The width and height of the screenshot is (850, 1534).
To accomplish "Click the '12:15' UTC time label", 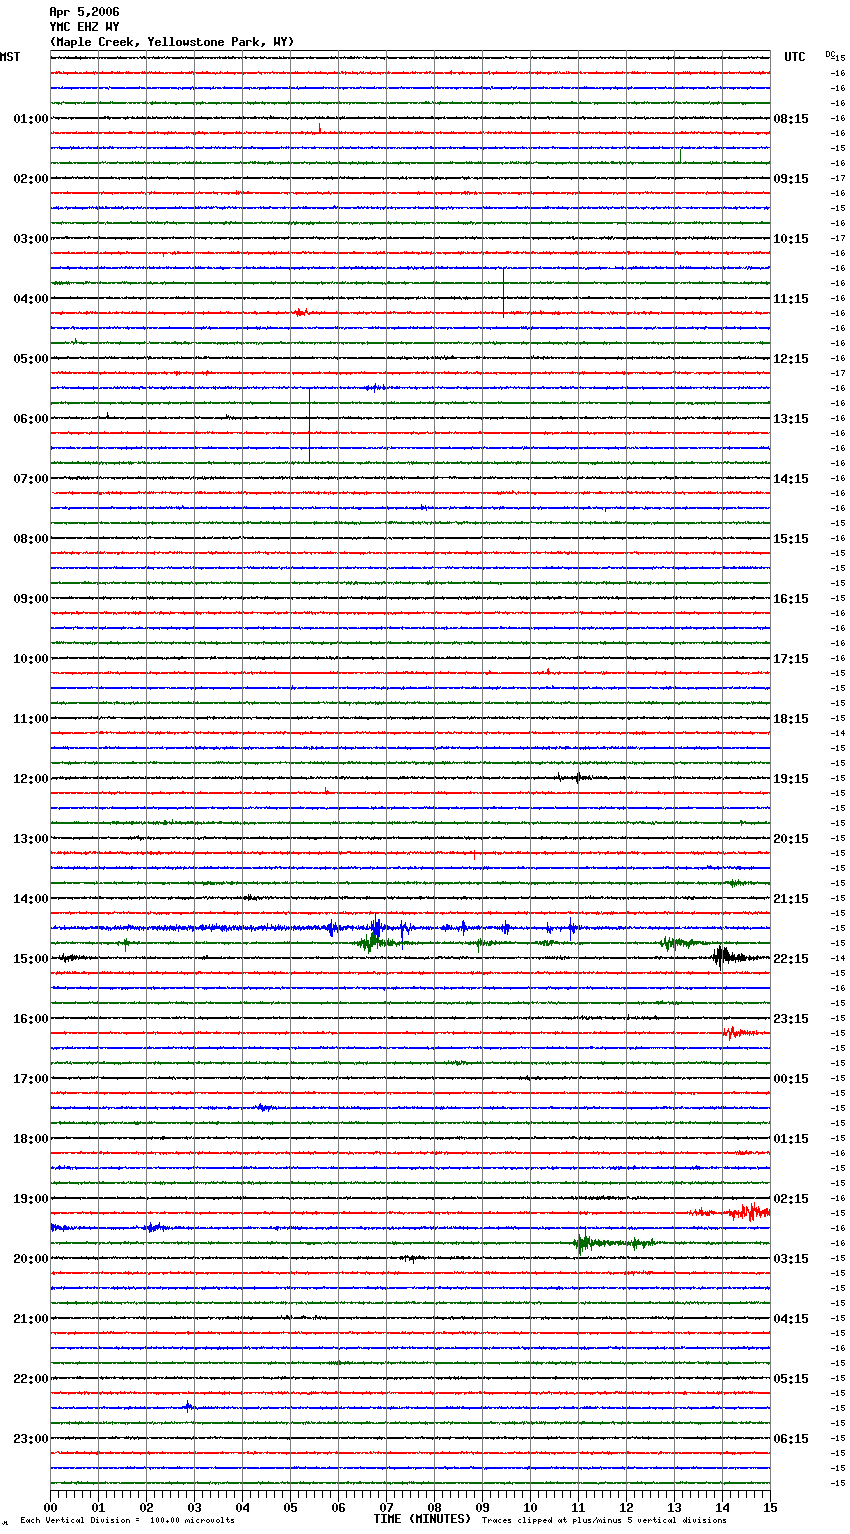I will [791, 359].
